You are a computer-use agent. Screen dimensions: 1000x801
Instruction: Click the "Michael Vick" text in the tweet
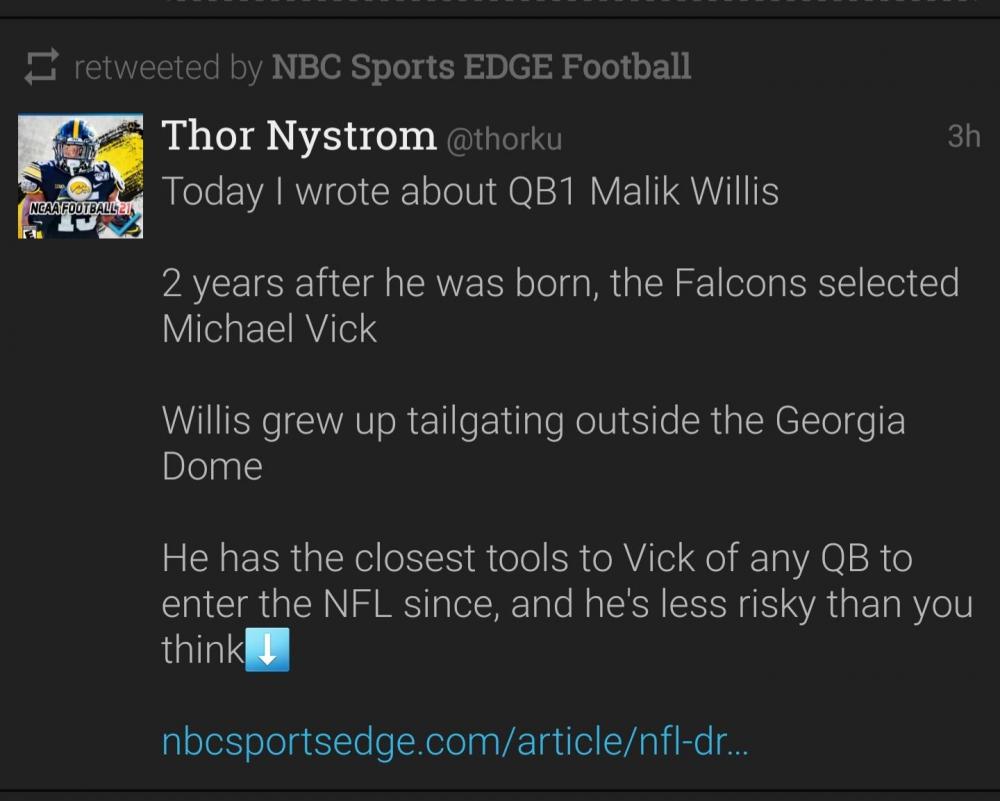[x=269, y=328]
